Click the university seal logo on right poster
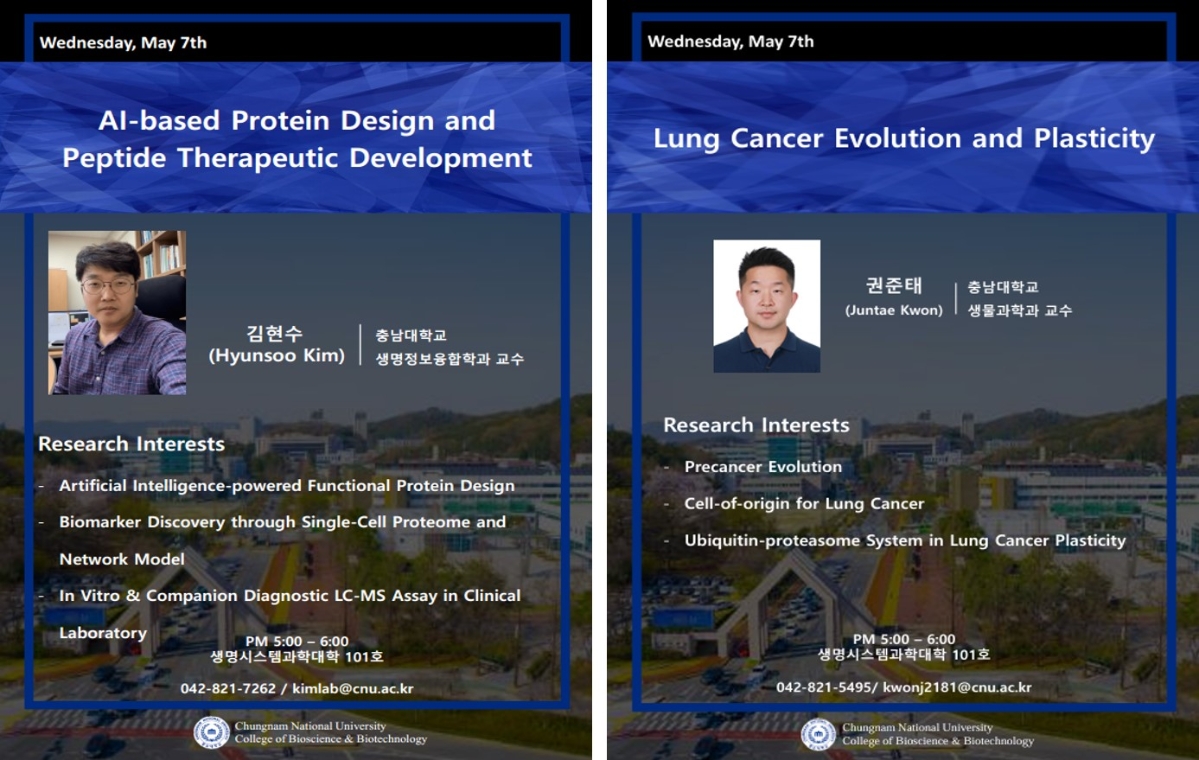1199x760 pixels. pos(819,734)
